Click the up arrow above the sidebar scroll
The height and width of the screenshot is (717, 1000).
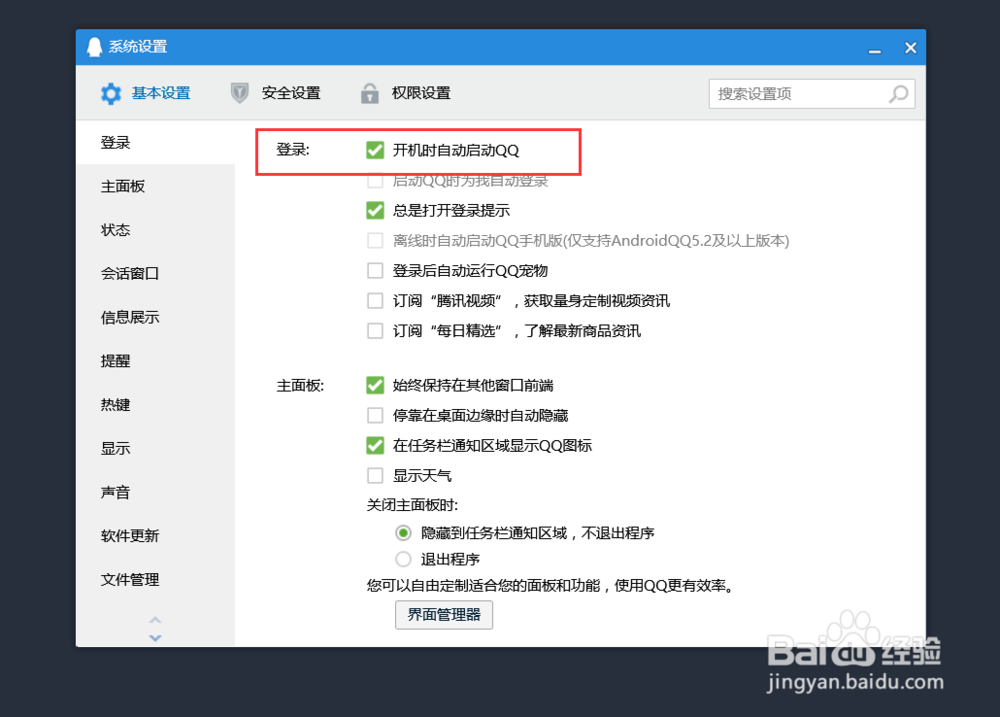pos(156,617)
